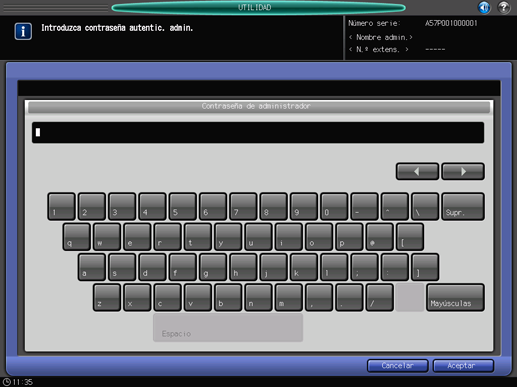Tap the opening bracket [ key
Image resolution: width=517 pixels, height=387 pixels.
pyautogui.click(x=410, y=237)
